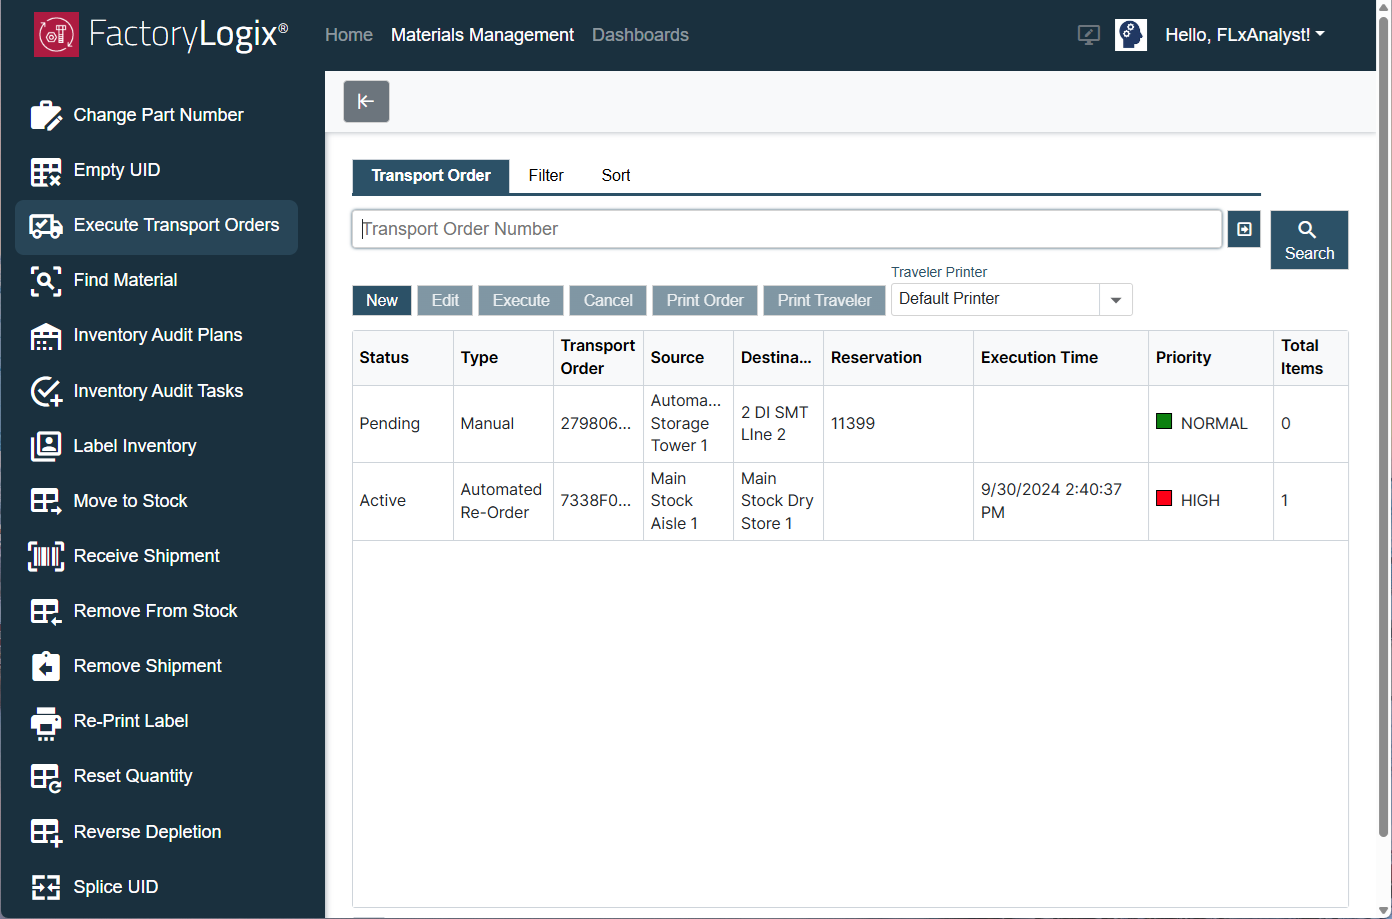Screen dimensions: 1392x919
Task: Click the enter icon beside order number field
Action: 1243,229
